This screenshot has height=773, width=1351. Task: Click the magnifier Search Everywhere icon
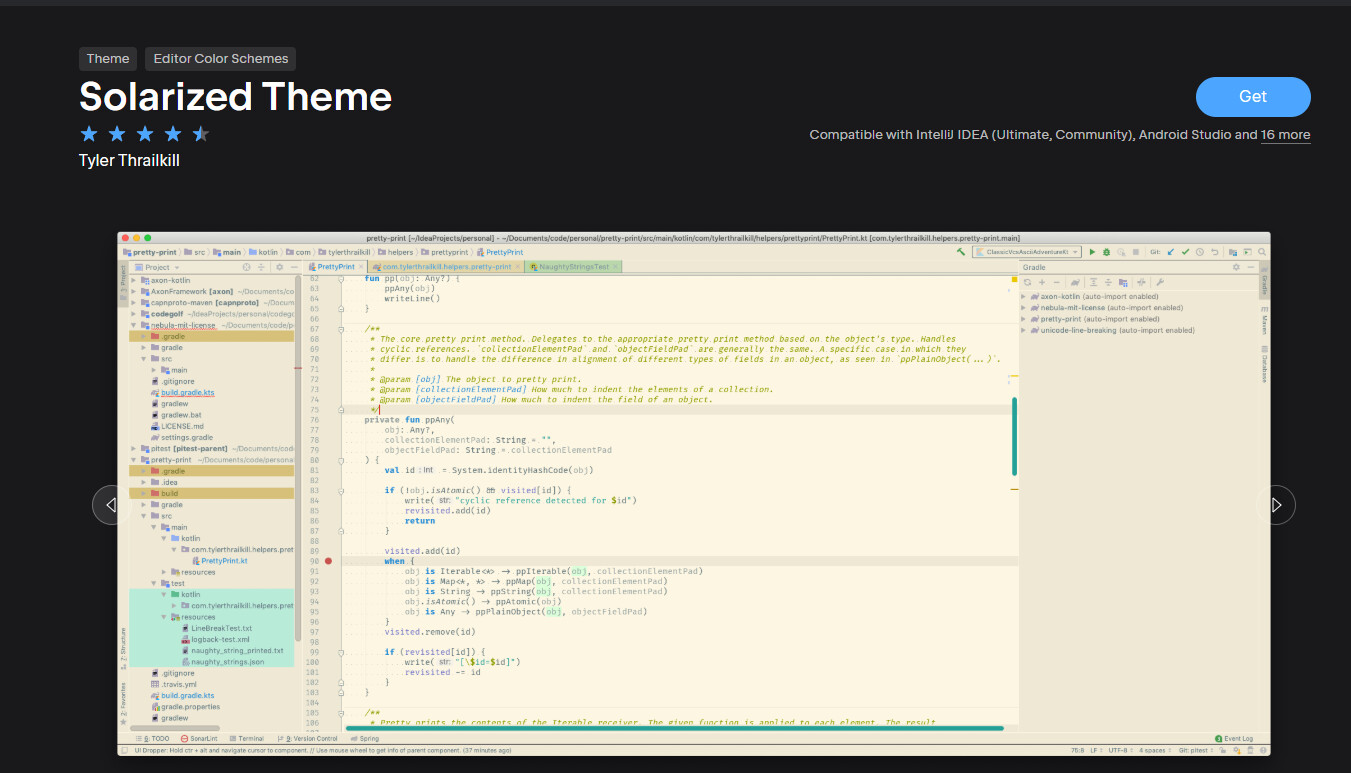pyautogui.click(x=1262, y=252)
